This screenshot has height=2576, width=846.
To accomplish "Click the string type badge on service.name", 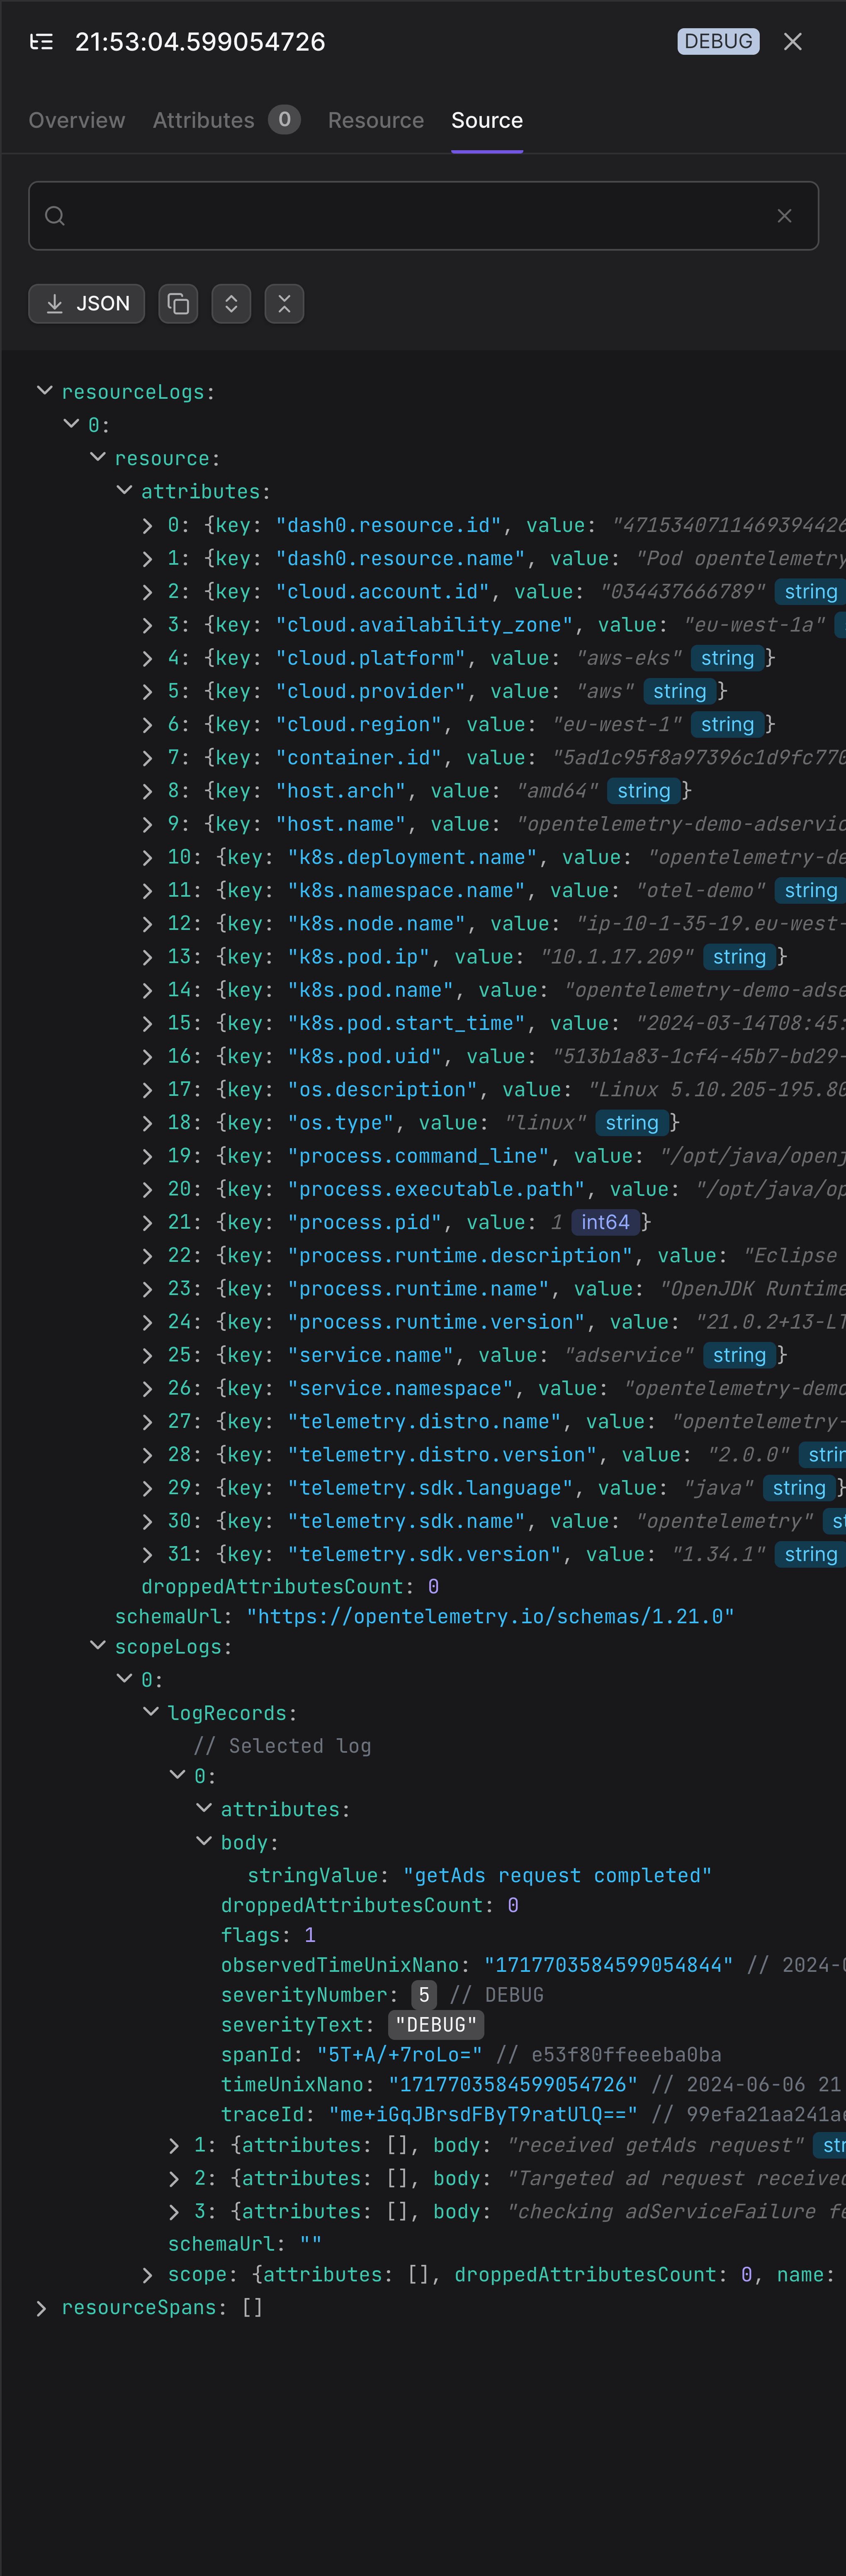I will pyautogui.click(x=739, y=1354).
